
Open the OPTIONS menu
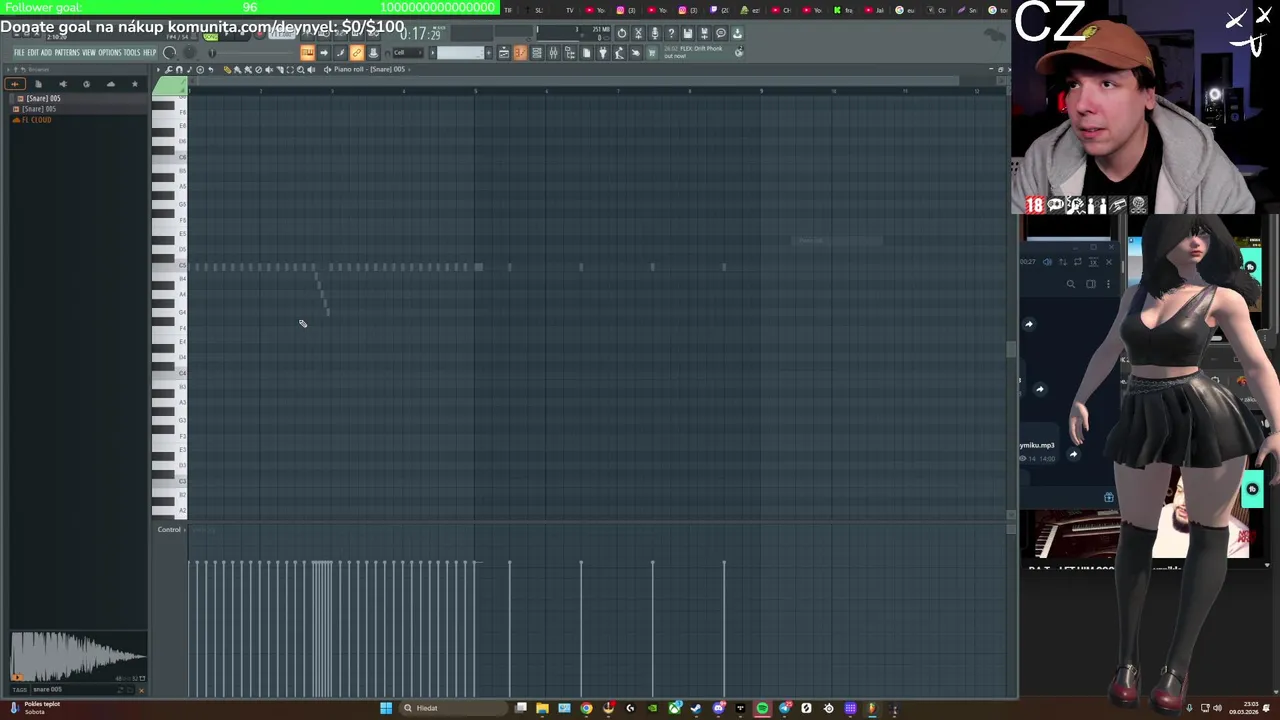click(109, 52)
